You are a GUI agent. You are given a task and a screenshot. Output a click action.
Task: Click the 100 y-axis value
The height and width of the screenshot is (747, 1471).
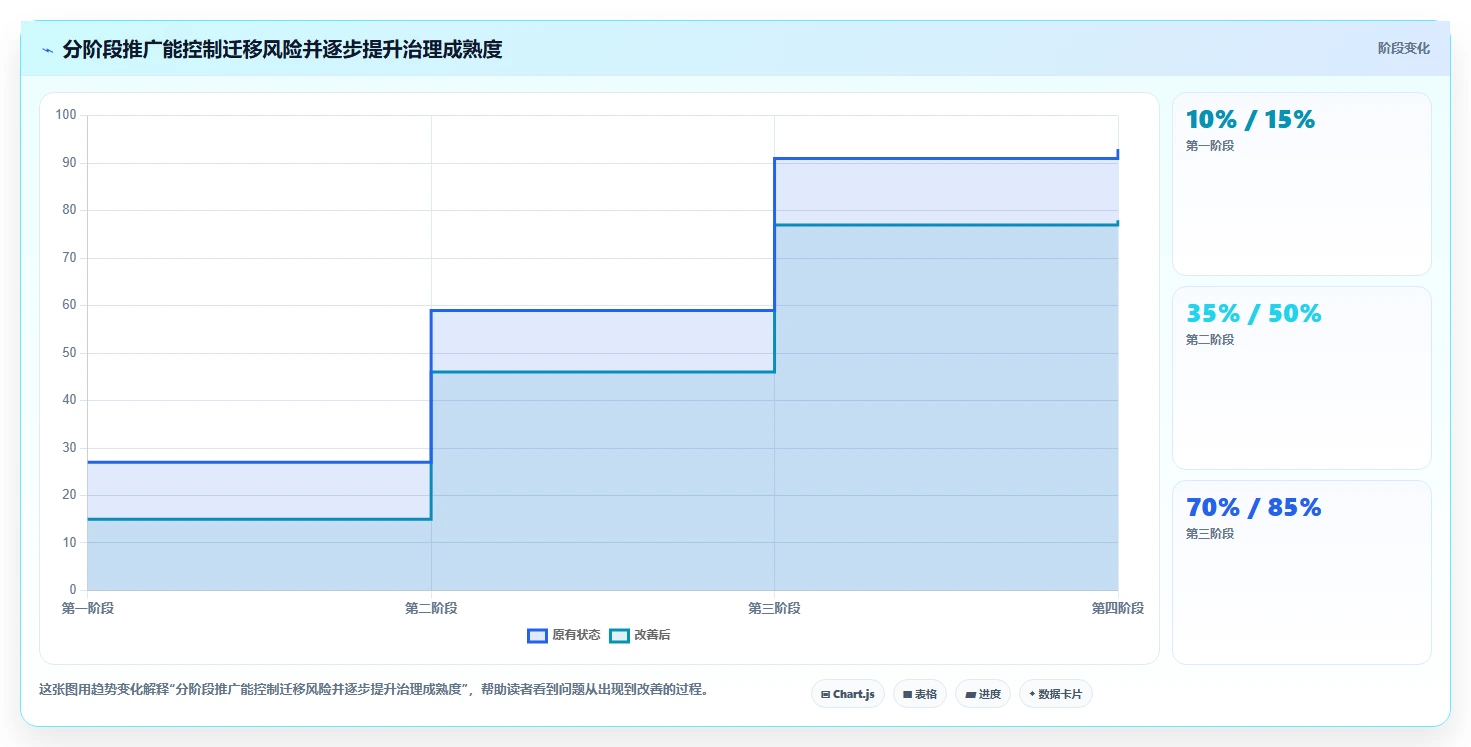[66, 115]
